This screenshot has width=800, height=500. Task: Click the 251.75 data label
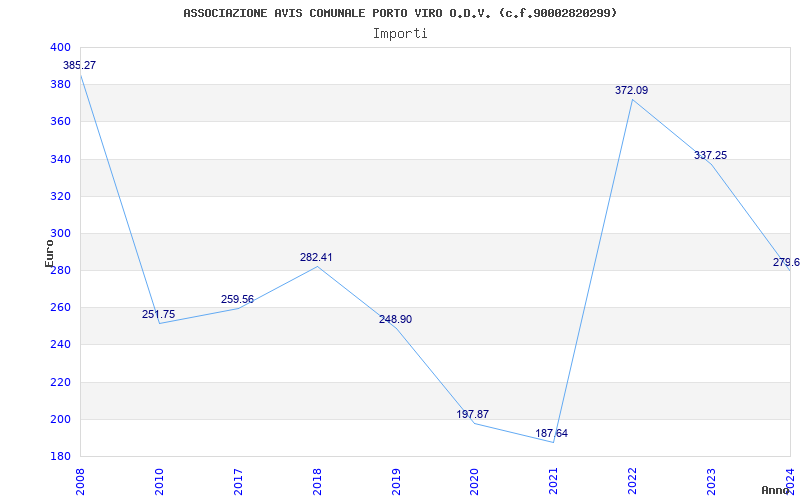(x=158, y=314)
